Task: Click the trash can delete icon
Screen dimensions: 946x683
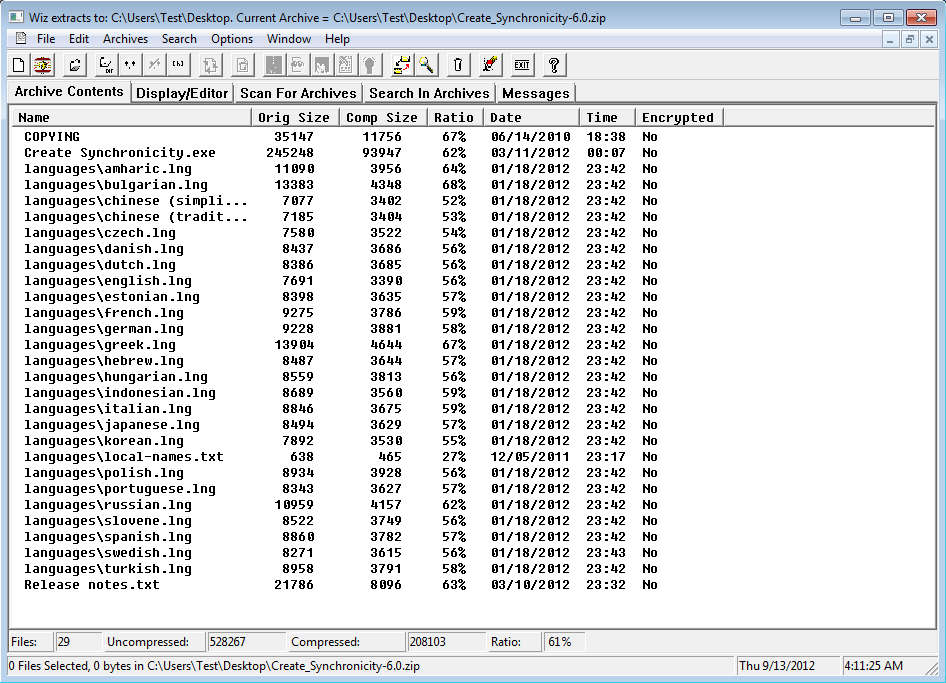Action: (458, 65)
